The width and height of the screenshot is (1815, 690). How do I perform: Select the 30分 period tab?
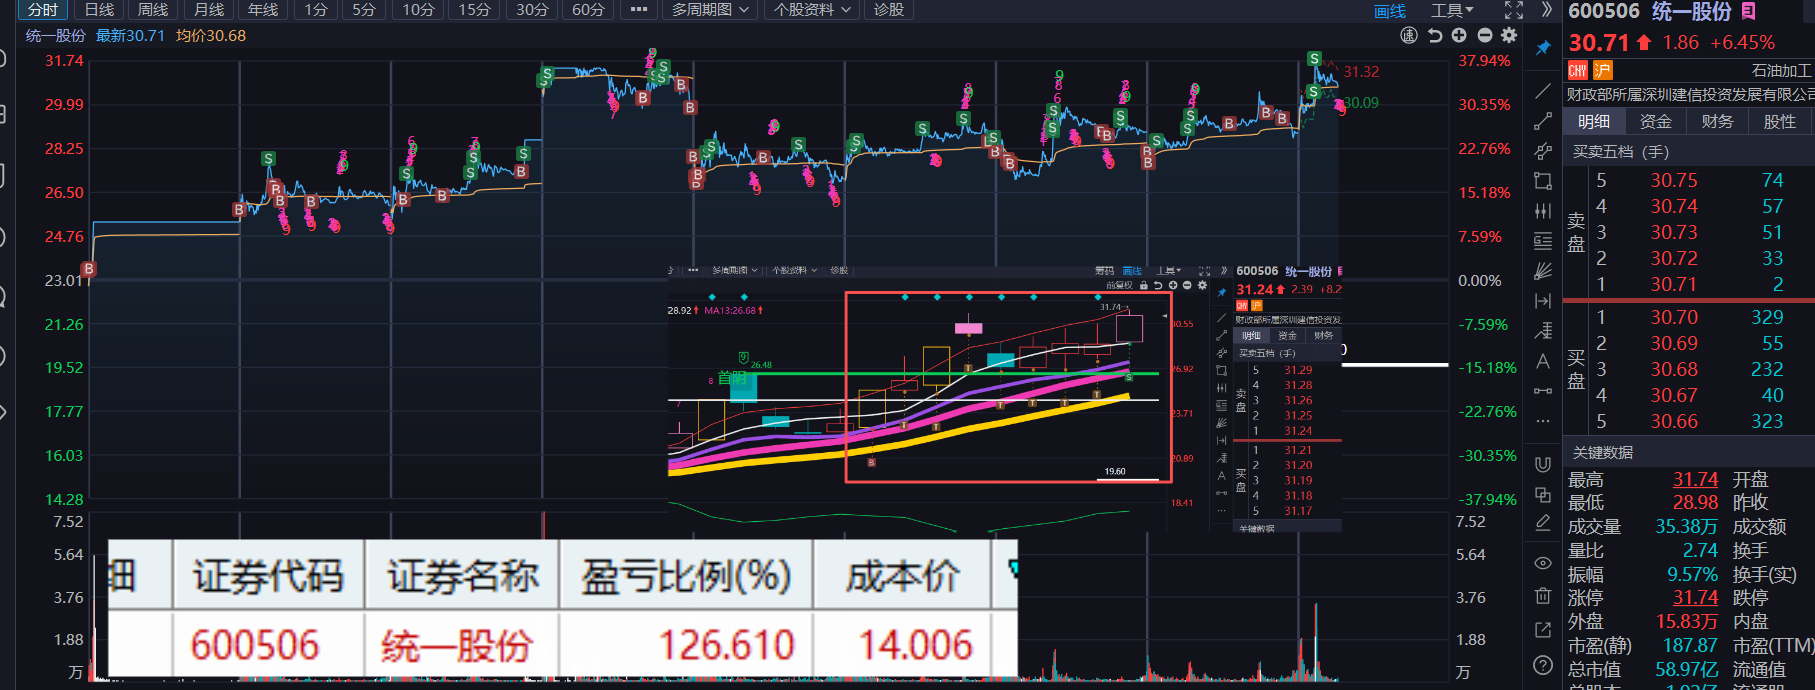click(x=531, y=10)
